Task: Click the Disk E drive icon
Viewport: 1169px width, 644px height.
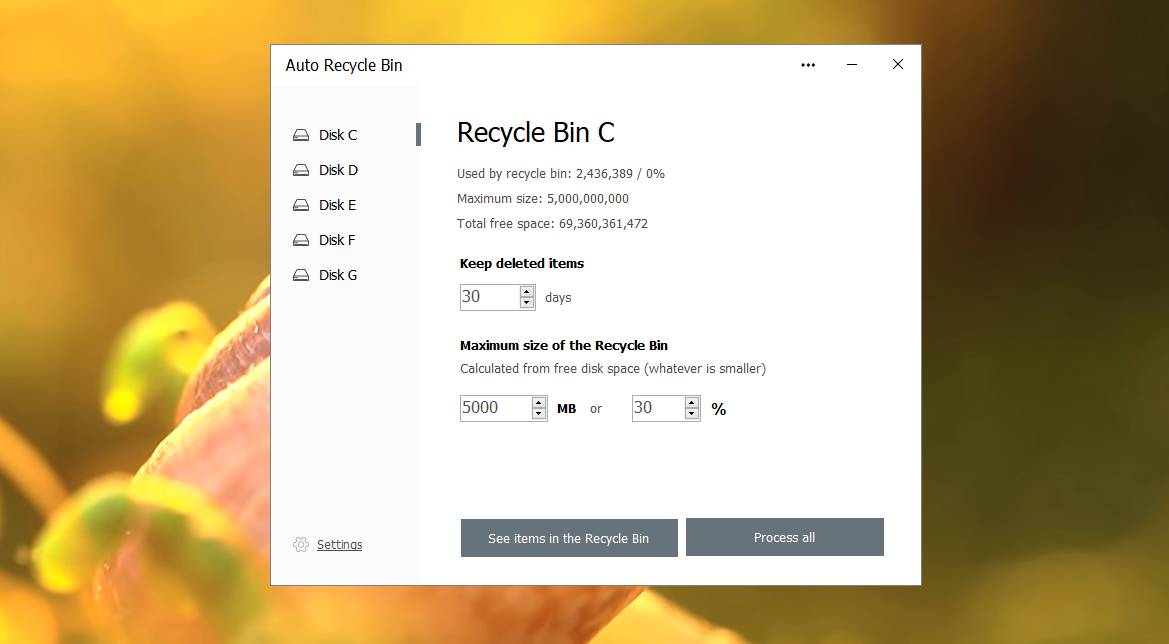Action: pos(300,206)
